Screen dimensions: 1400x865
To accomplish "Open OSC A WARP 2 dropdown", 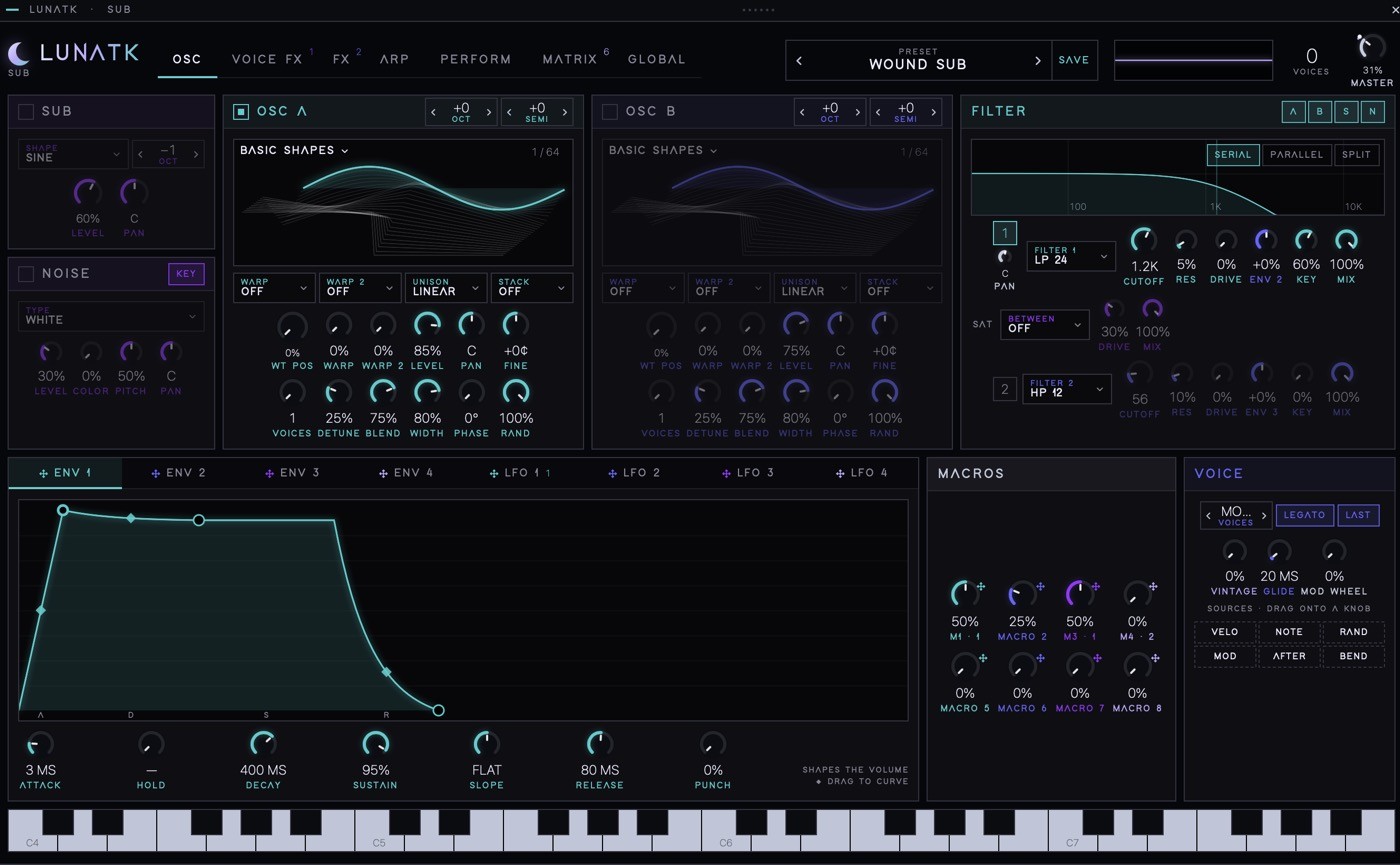I will click(360, 288).
